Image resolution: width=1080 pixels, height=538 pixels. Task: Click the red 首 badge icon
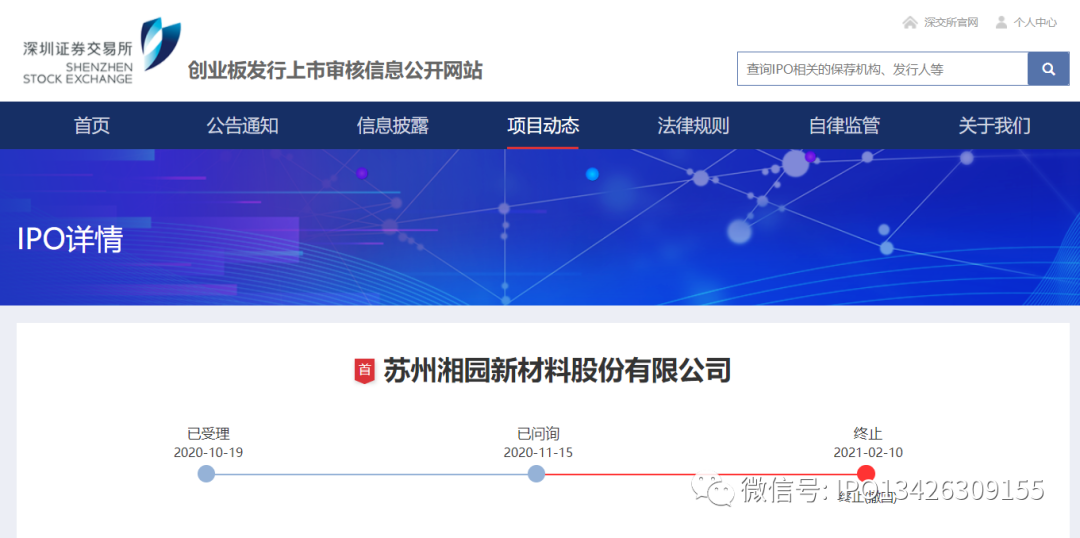tap(364, 371)
